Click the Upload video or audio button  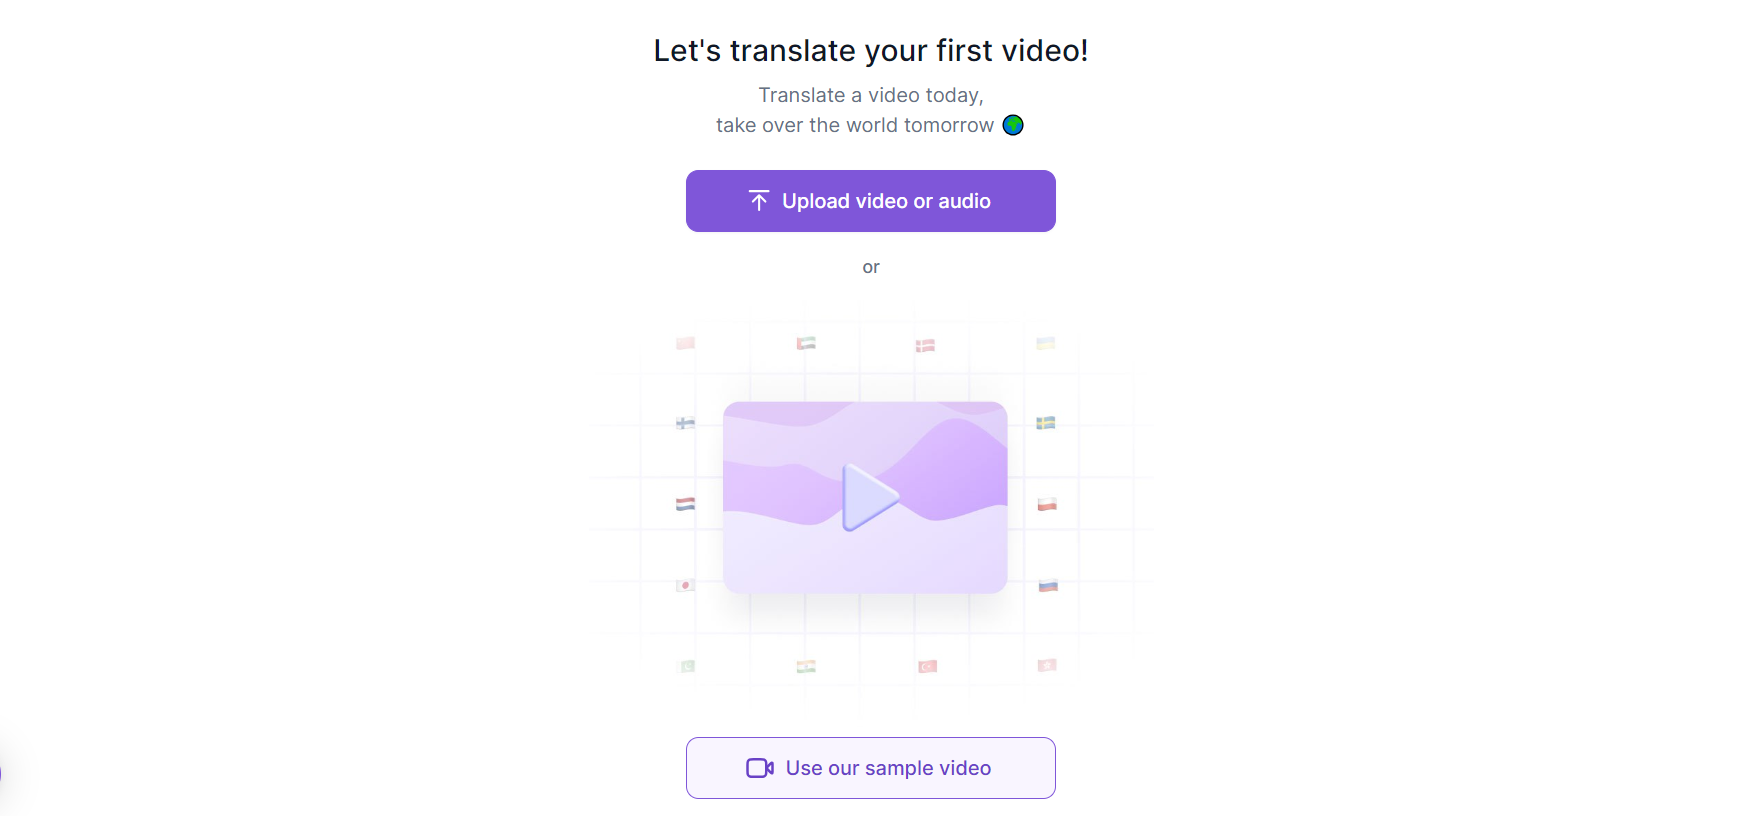coord(870,201)
